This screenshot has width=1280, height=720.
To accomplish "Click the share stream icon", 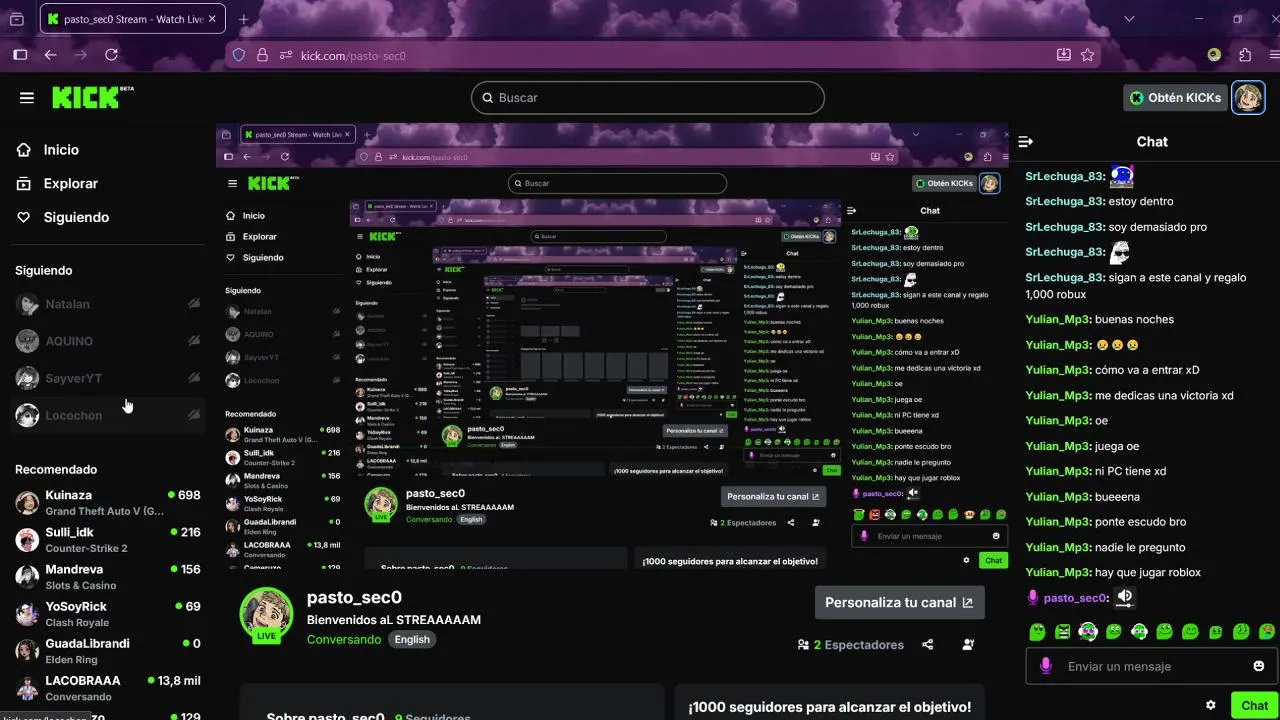I will point(928,645).
